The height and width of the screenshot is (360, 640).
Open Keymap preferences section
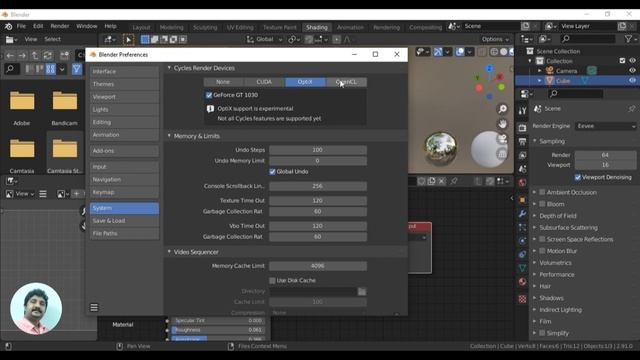point(124,192)
